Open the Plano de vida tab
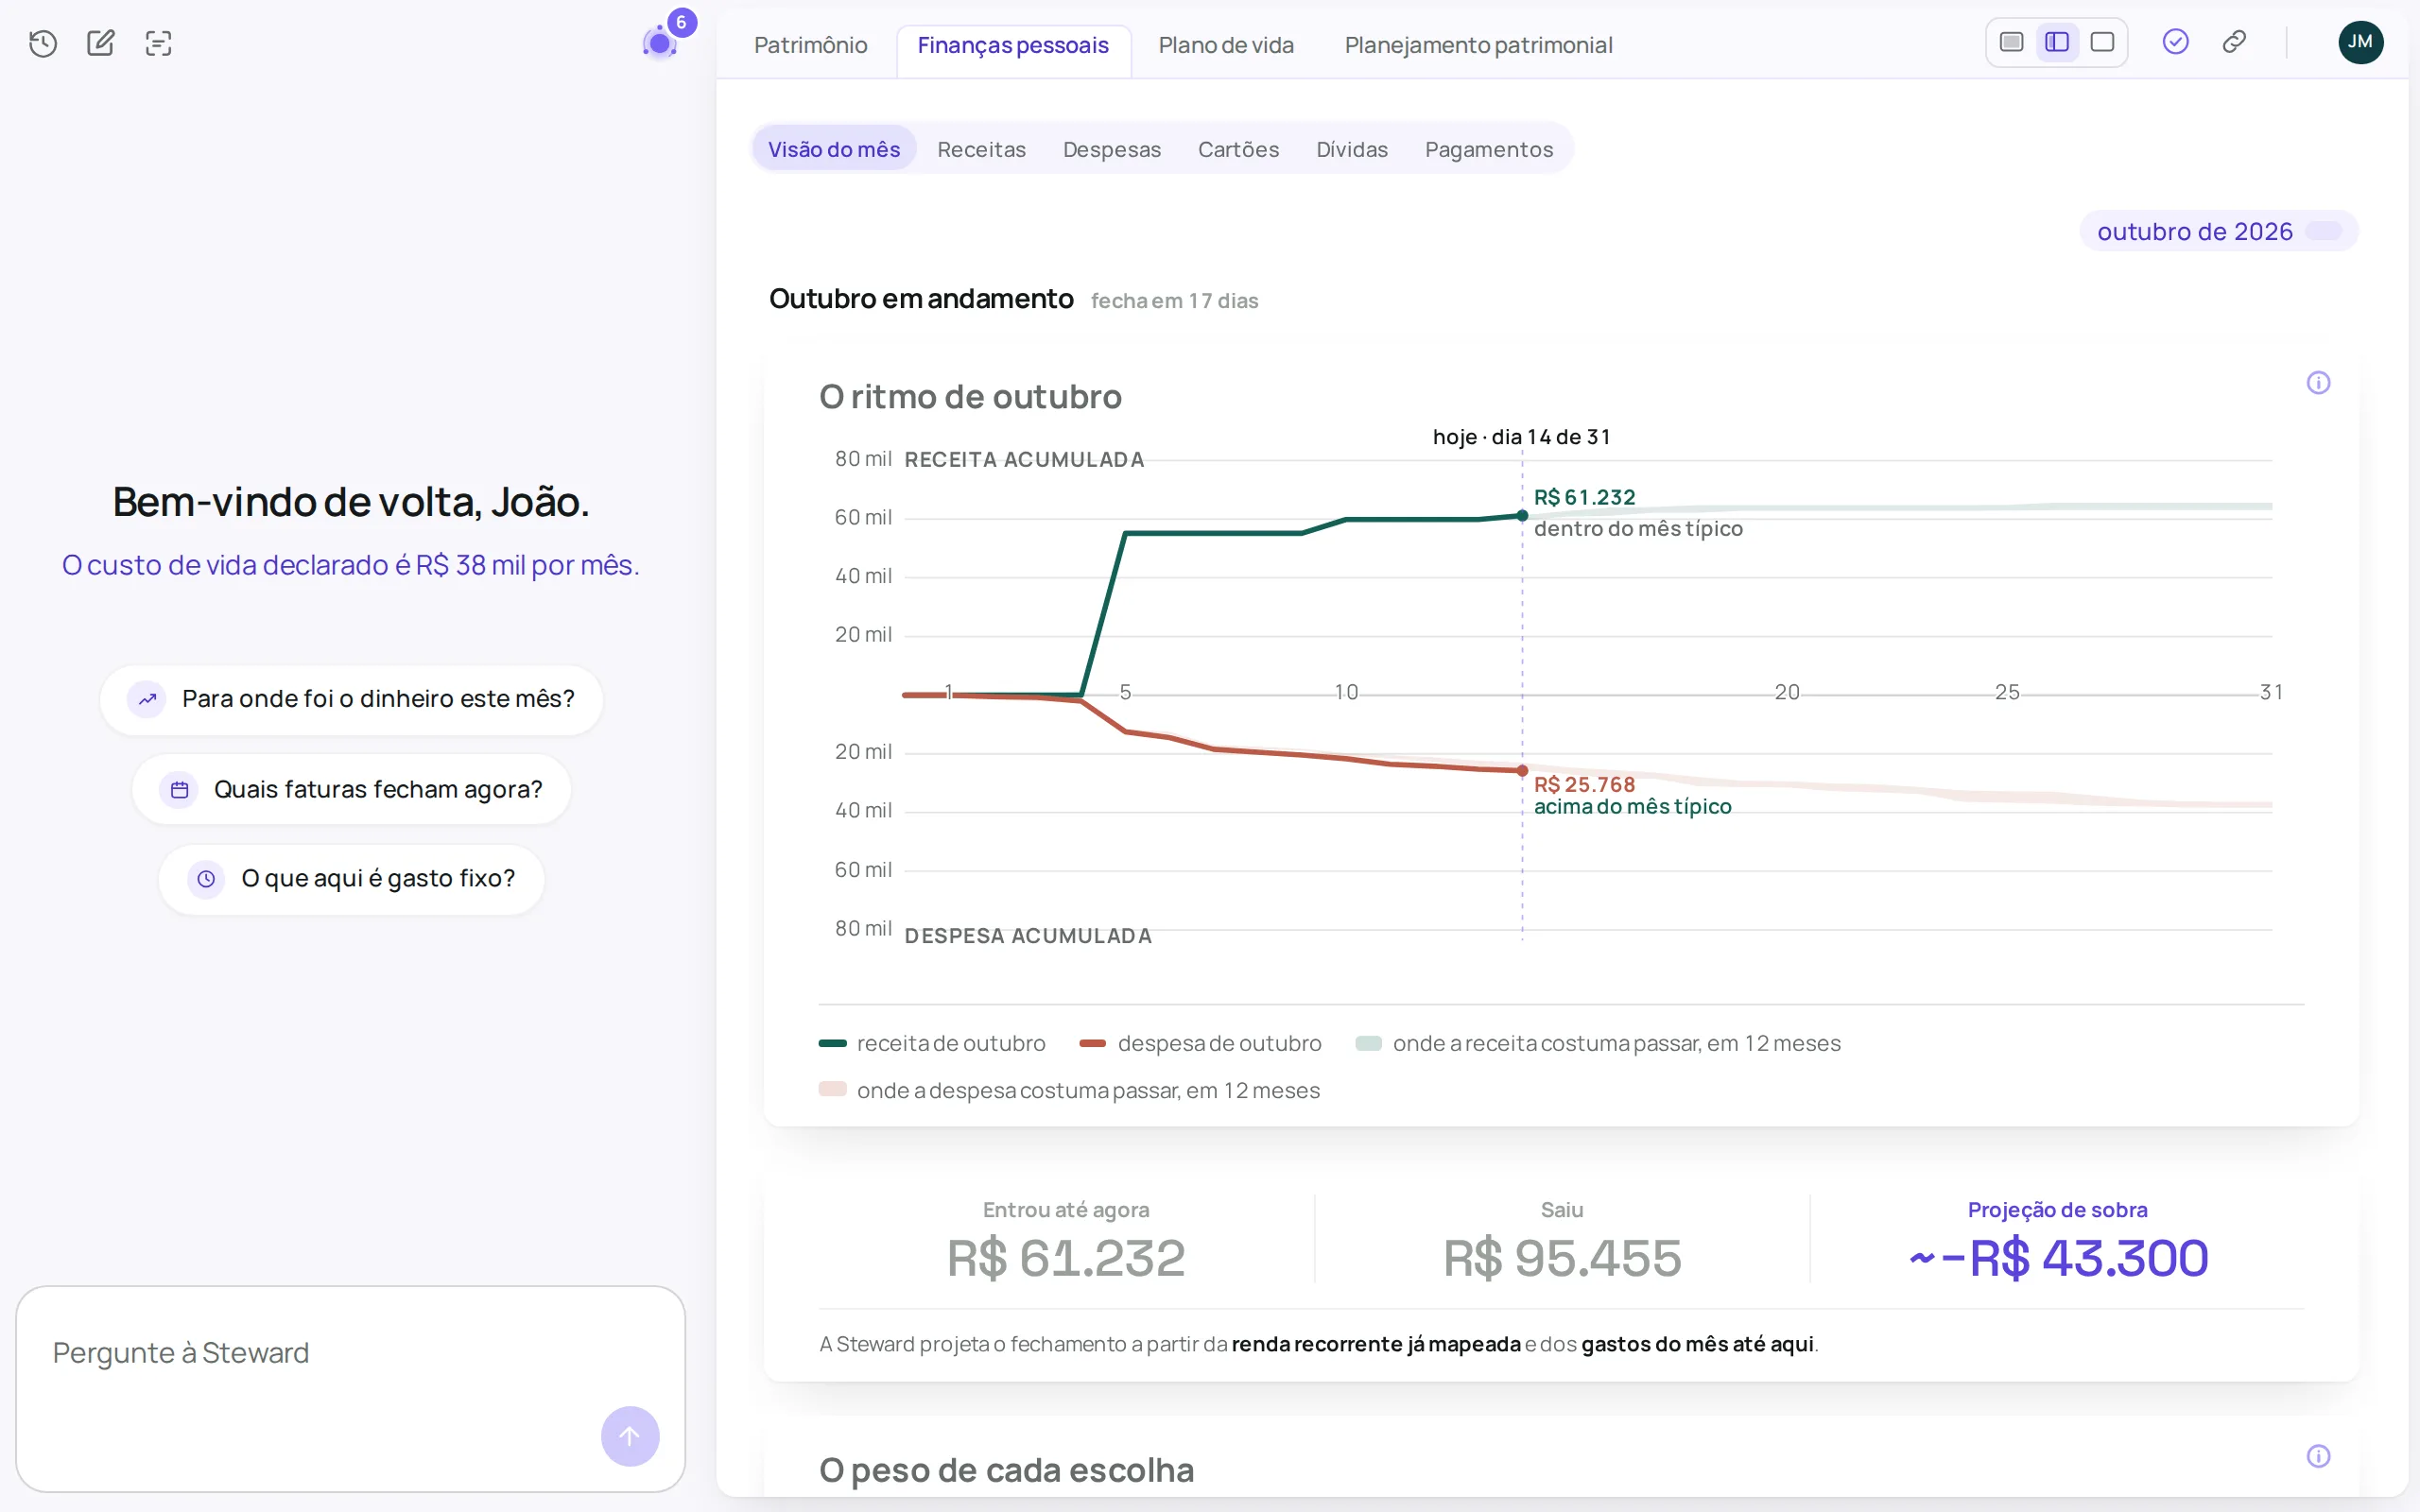The width and height of the screenshot is (2420, 1512). [1226, 45]
